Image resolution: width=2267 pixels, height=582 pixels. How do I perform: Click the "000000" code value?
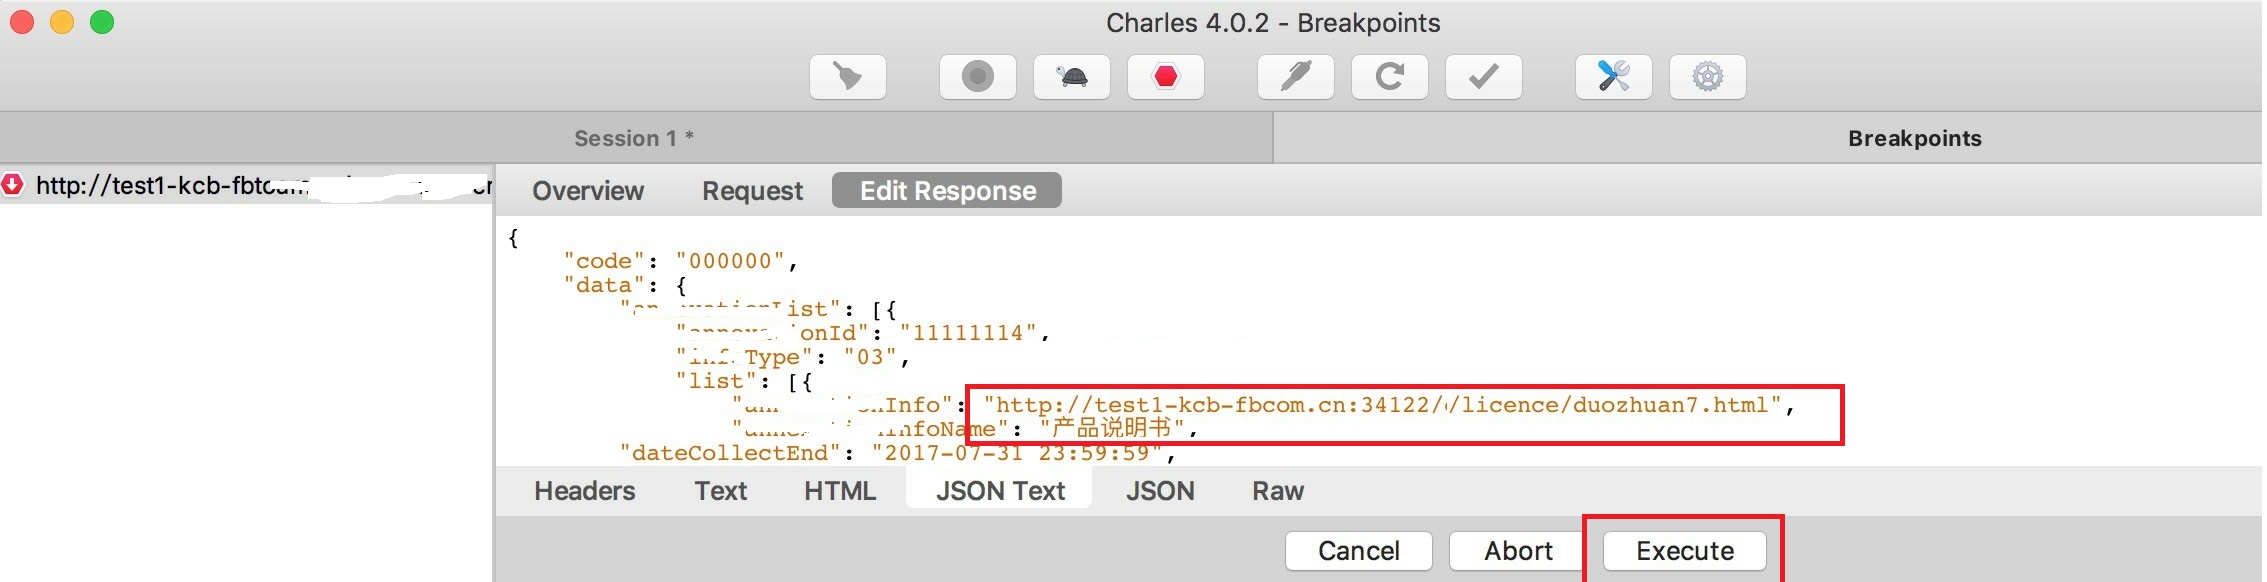click(x=731, y=261)
